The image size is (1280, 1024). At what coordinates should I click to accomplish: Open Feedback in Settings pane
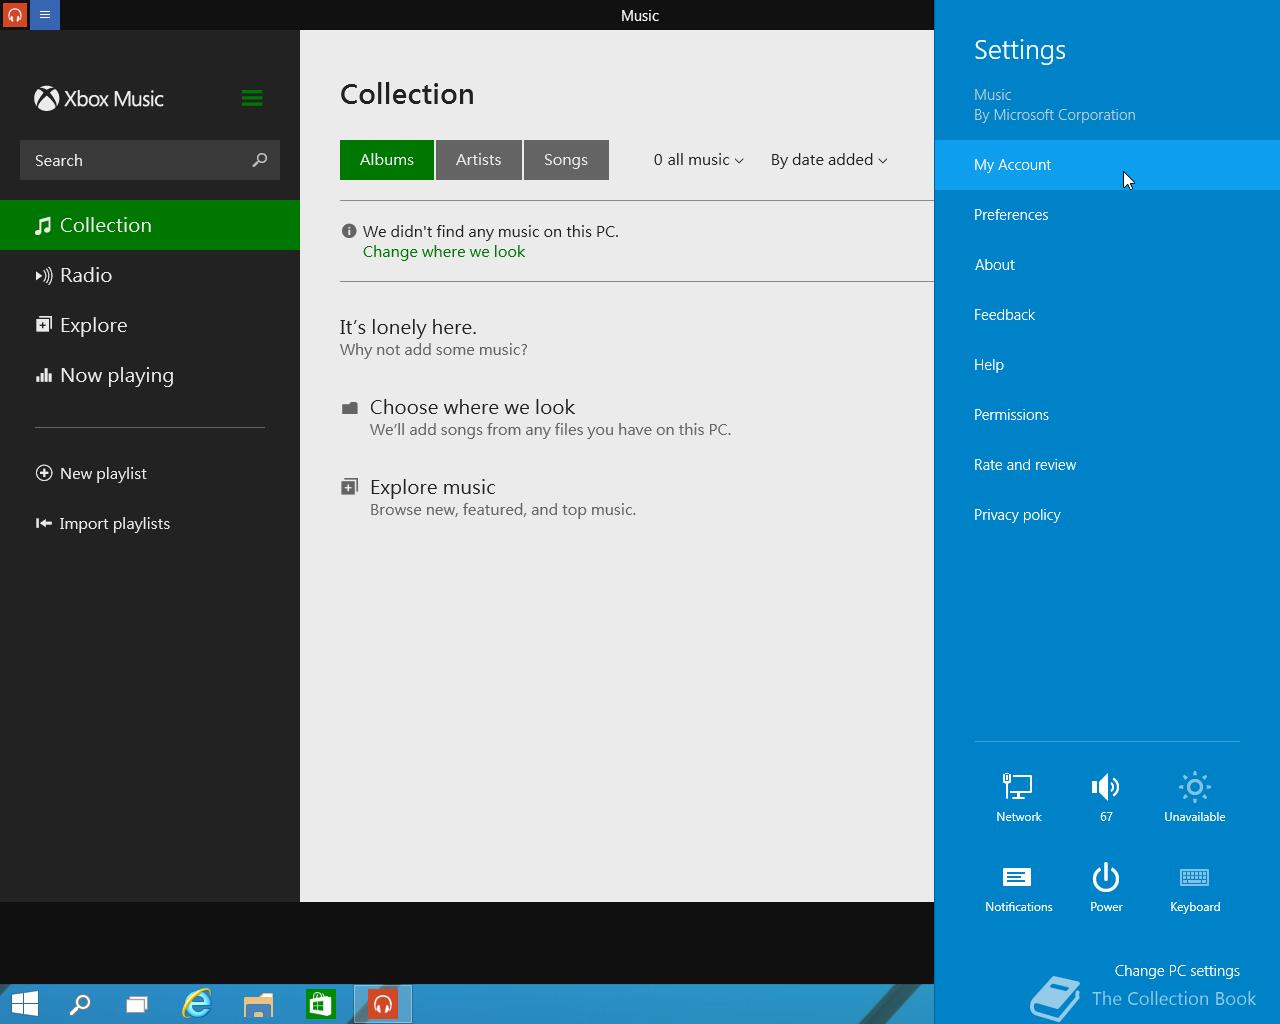point(1107,315)
